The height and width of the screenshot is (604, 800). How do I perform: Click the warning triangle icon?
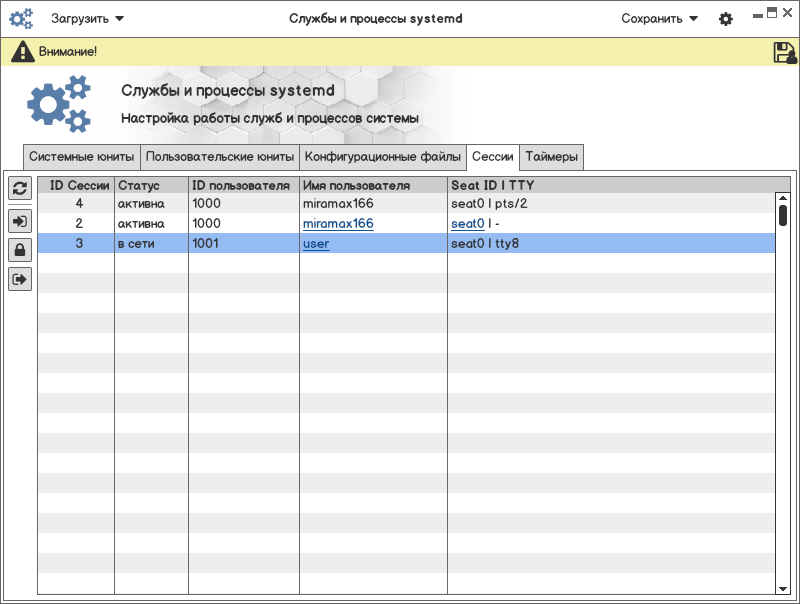(22, 52)
